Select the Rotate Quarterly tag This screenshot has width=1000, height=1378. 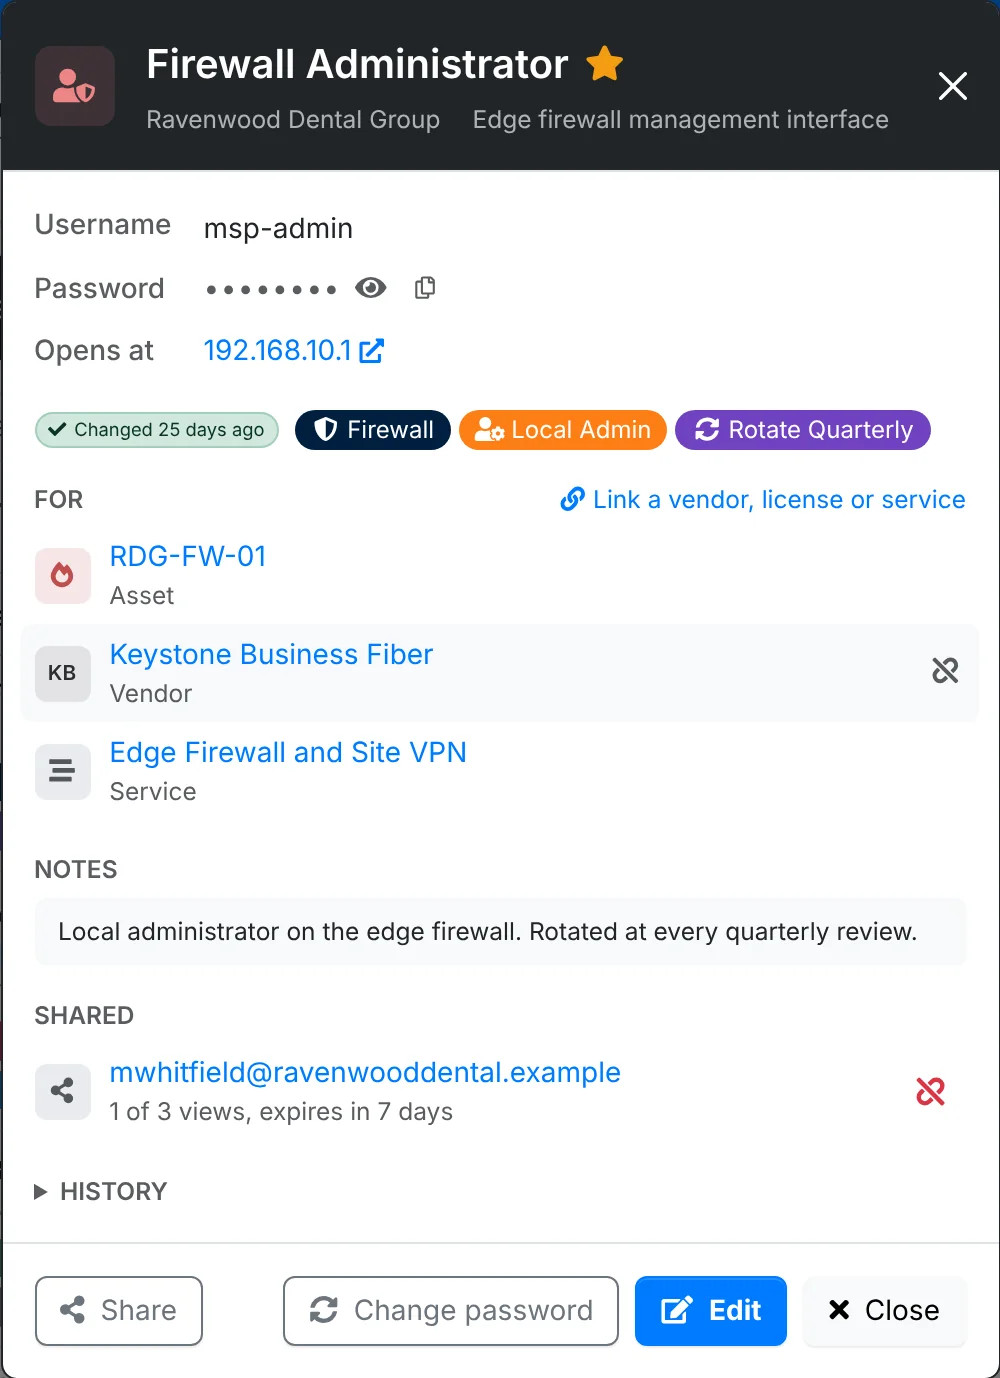(803, 430)
